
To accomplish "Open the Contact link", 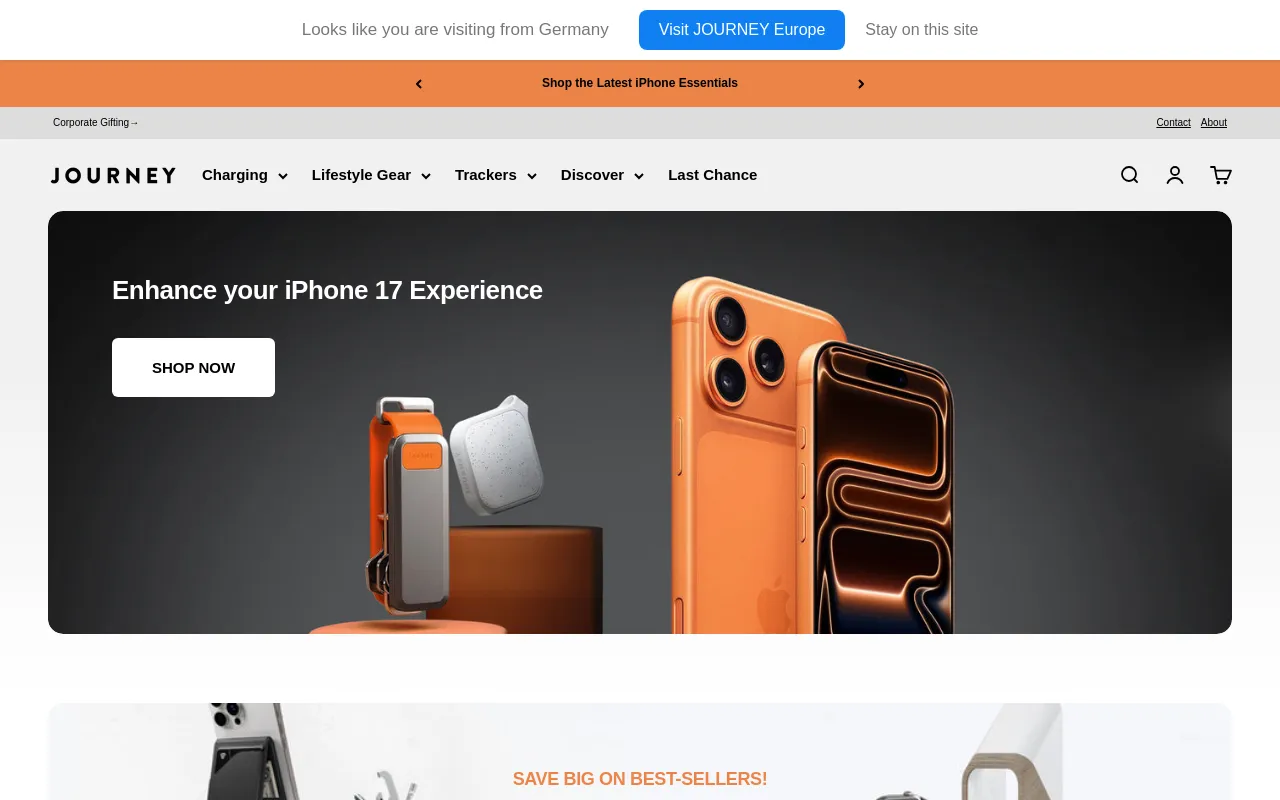I will (x=1173, y=123).
